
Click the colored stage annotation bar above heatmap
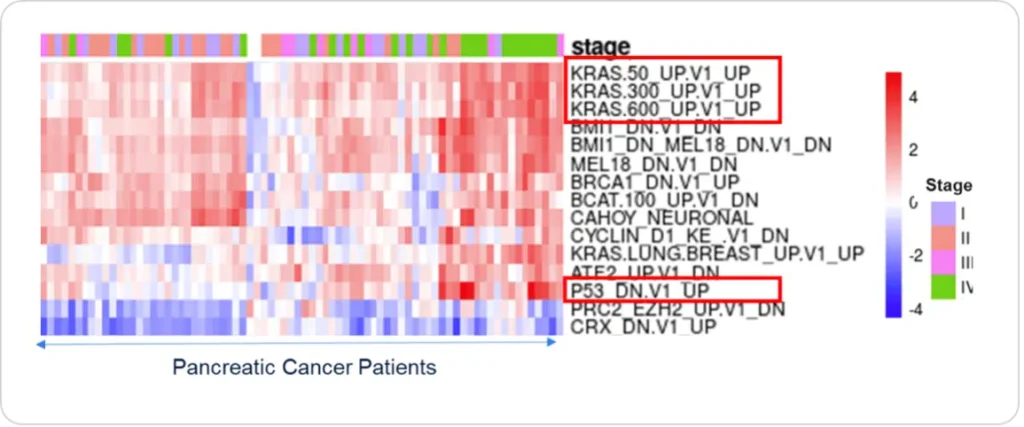pyautogui.click(x=300, y=45)
